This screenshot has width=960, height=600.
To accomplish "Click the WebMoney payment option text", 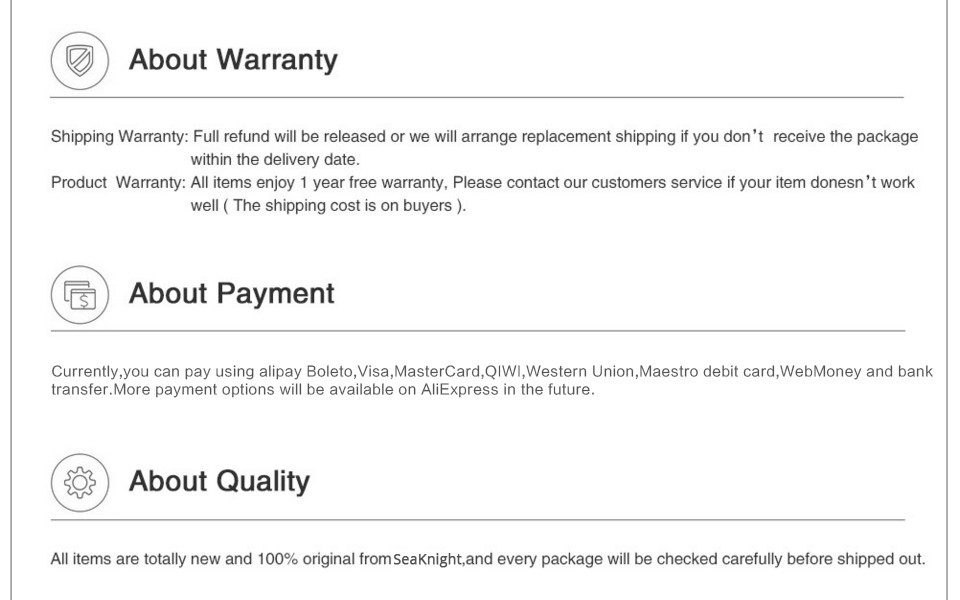I will pyautogui.click(x=820, y=372).
